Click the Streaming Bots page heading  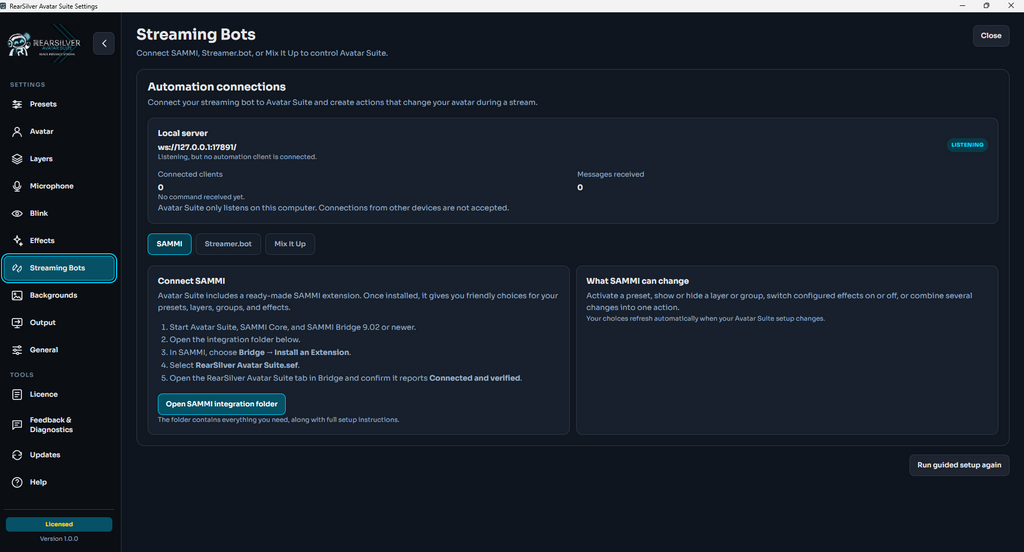pos(196,35)
